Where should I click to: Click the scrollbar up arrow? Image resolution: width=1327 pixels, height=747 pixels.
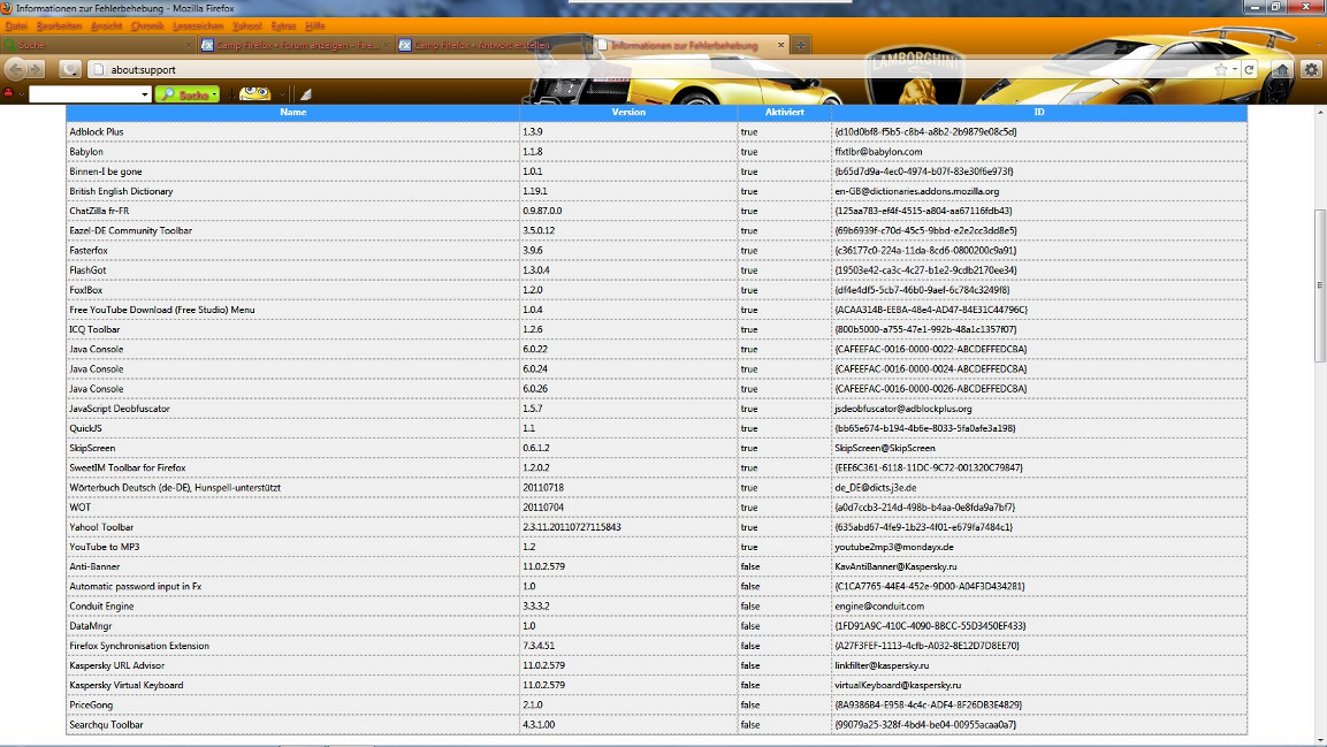[x=1320, y=111]
